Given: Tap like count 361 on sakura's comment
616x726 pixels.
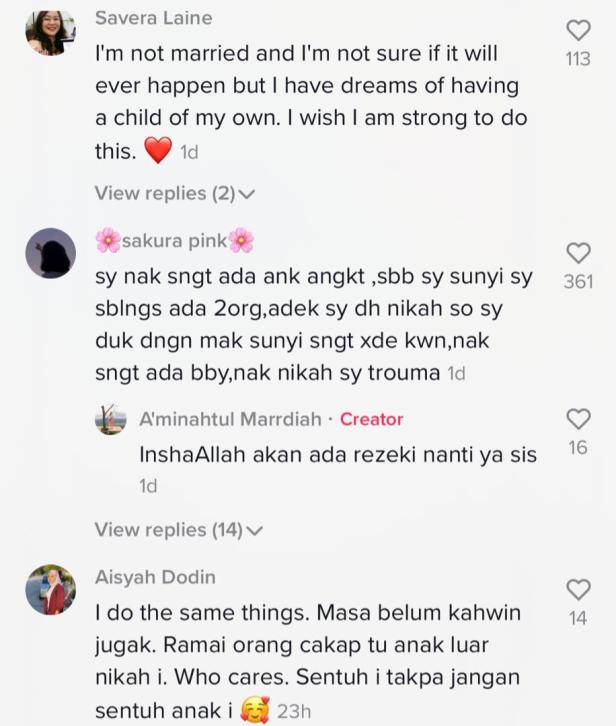Looking at the screenshot, I should (x=578, y=282).
